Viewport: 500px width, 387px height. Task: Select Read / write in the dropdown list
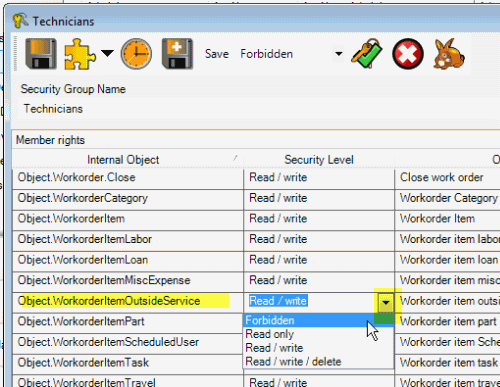click(x=318, y=348)
